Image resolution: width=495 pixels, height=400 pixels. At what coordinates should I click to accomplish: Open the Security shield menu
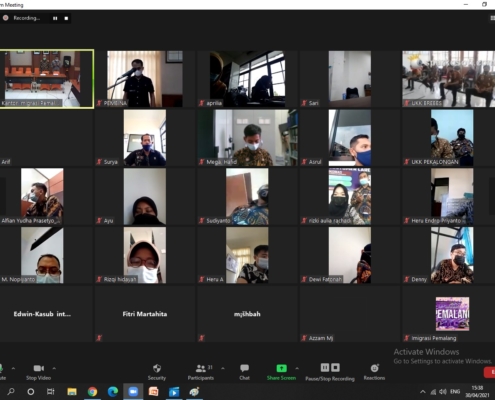pyautogui.click(x=157, y=372)
